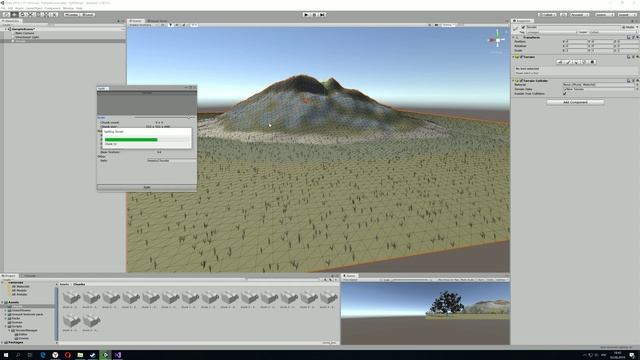
Task: Click the Collab button in toolbar
Action: click(547, 14)
